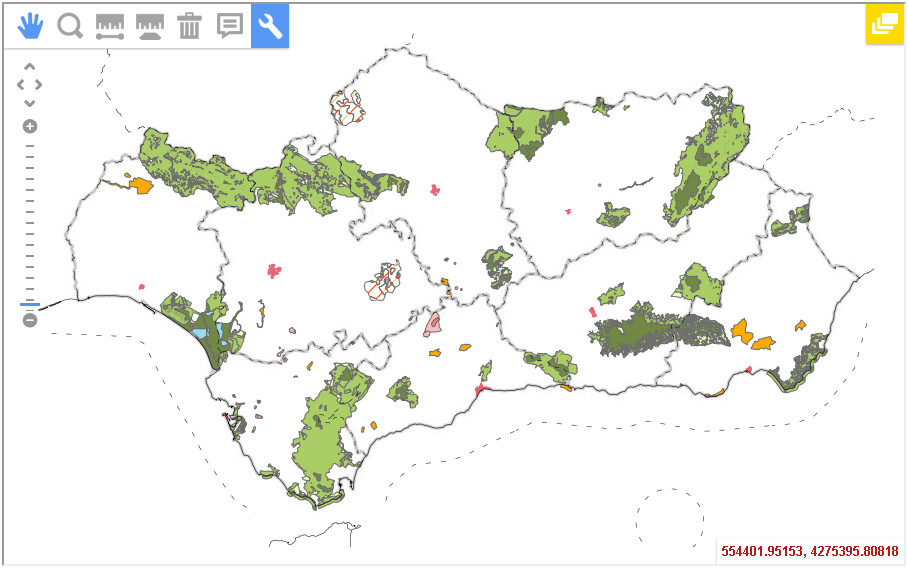Click the red coordinates readout

point(810,551)
